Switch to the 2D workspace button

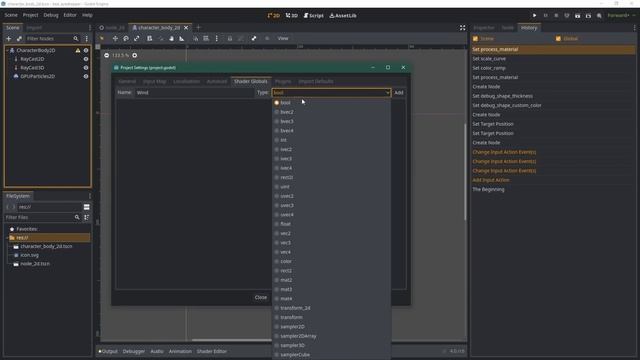tap(273, 16)
